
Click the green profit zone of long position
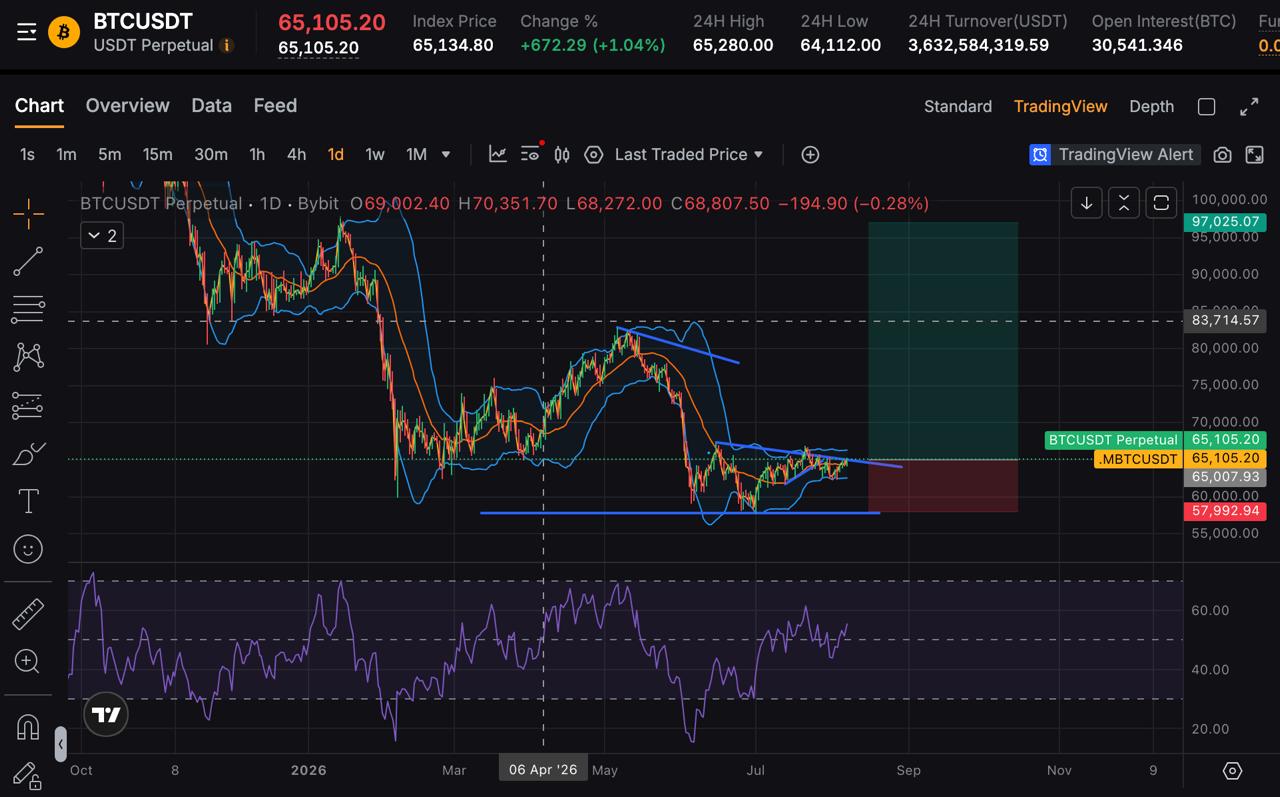[x=943, y=340]
